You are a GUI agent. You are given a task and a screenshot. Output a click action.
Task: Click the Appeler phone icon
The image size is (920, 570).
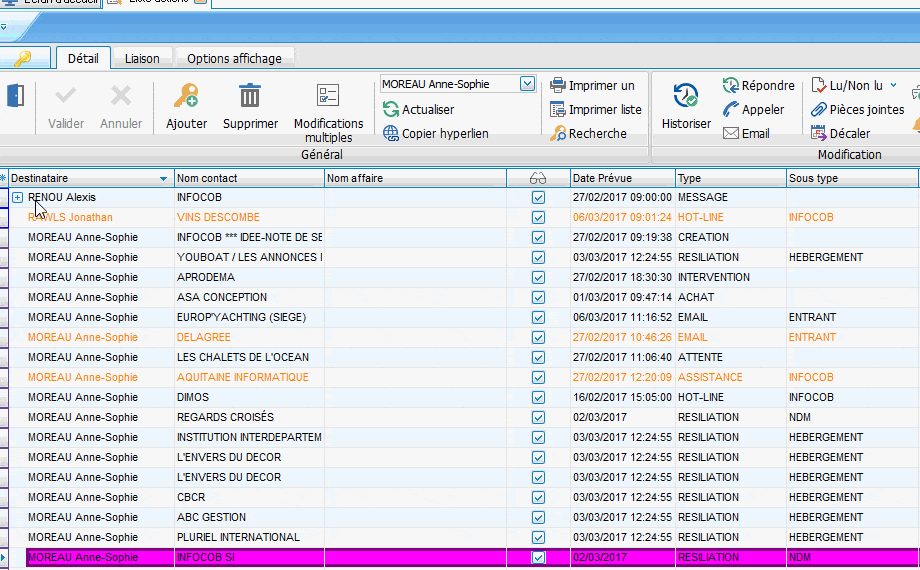tap(731, 110)
